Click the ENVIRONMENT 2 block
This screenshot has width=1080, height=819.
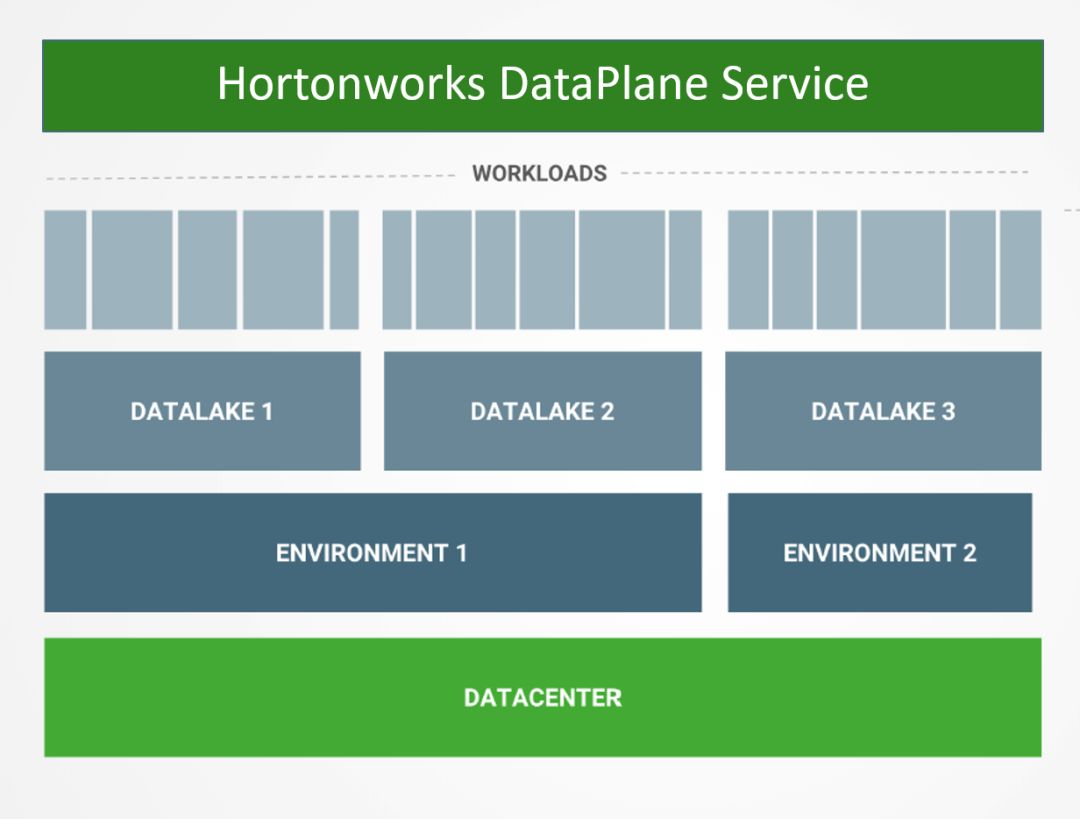[x=880, y=552]
